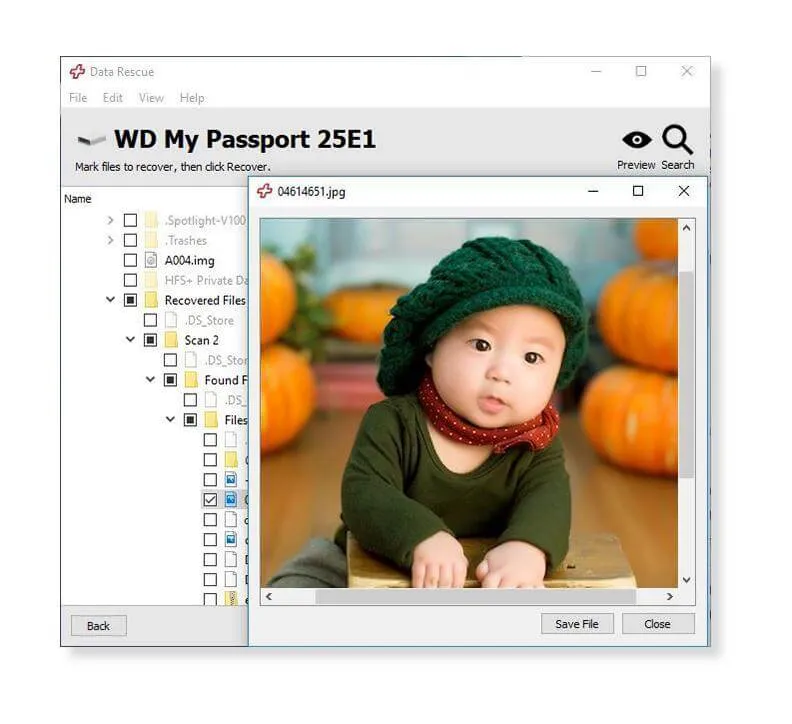Collapse the Scan 2 folder node
792x724 pixels.
tap(130, 340)
